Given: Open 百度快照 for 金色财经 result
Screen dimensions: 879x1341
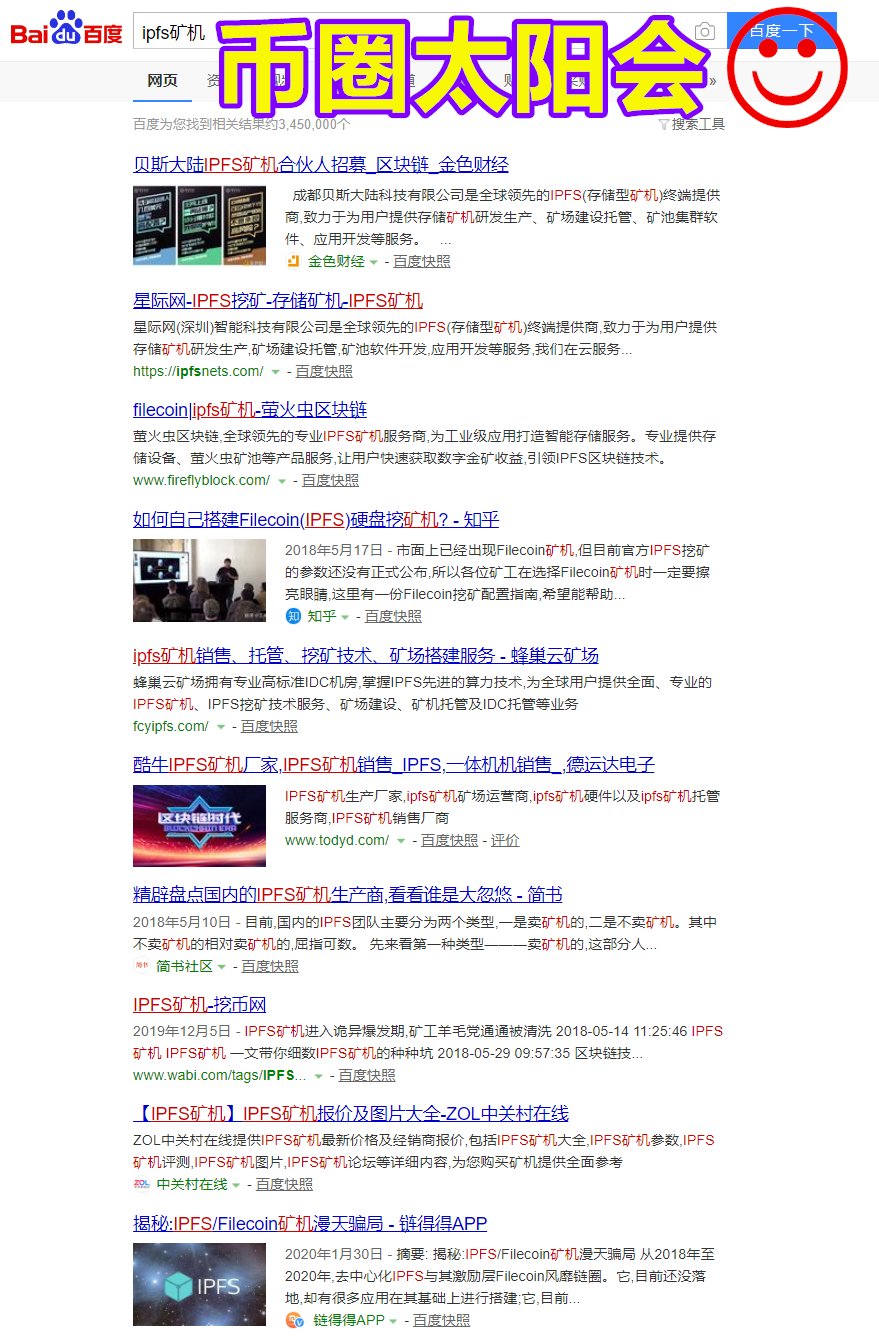Looking at the screenshot, I should tap(421, 261).
